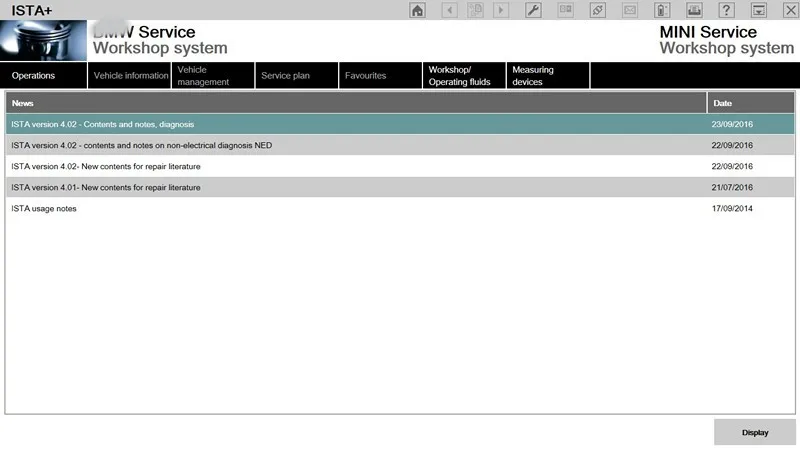
Task: Sort by the Date column header
Action: (x=751, y=103)
